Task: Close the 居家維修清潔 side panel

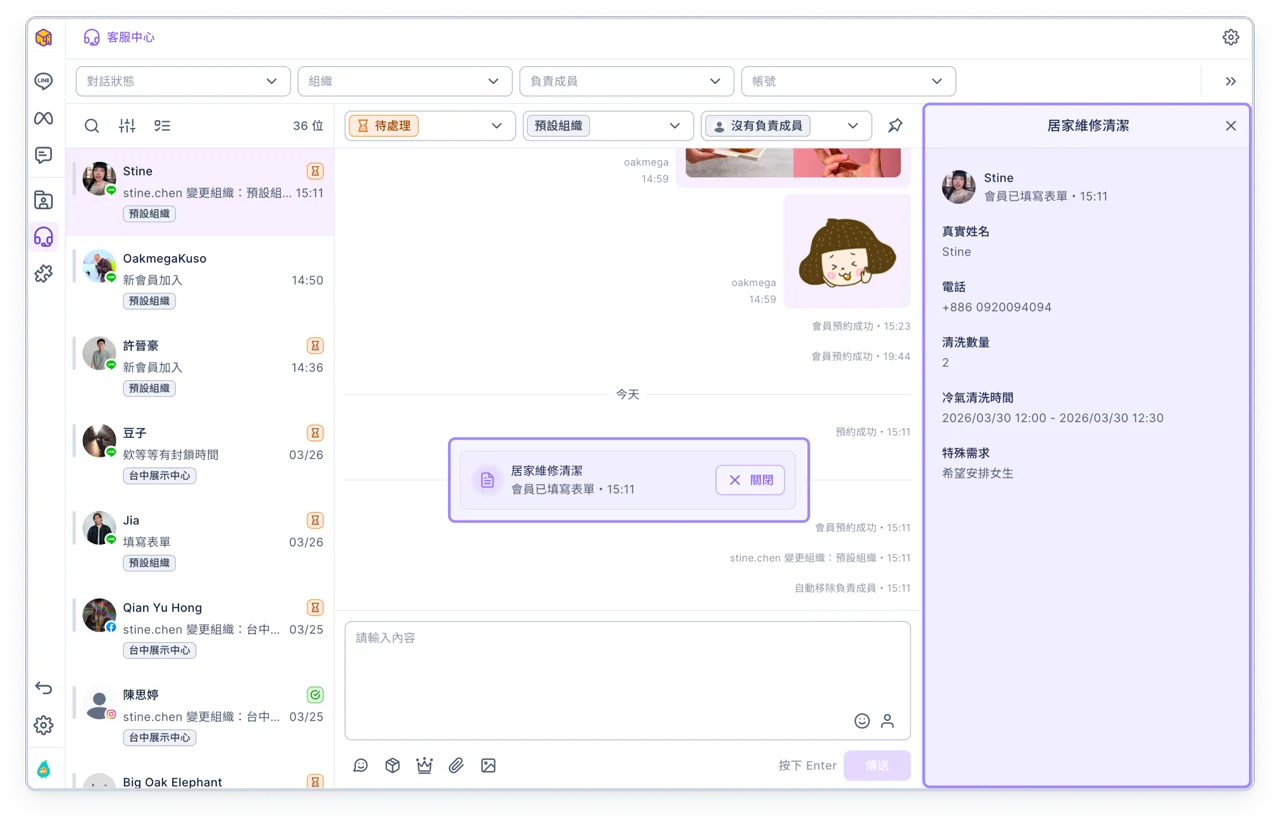Action: (x=1231, y=126)
